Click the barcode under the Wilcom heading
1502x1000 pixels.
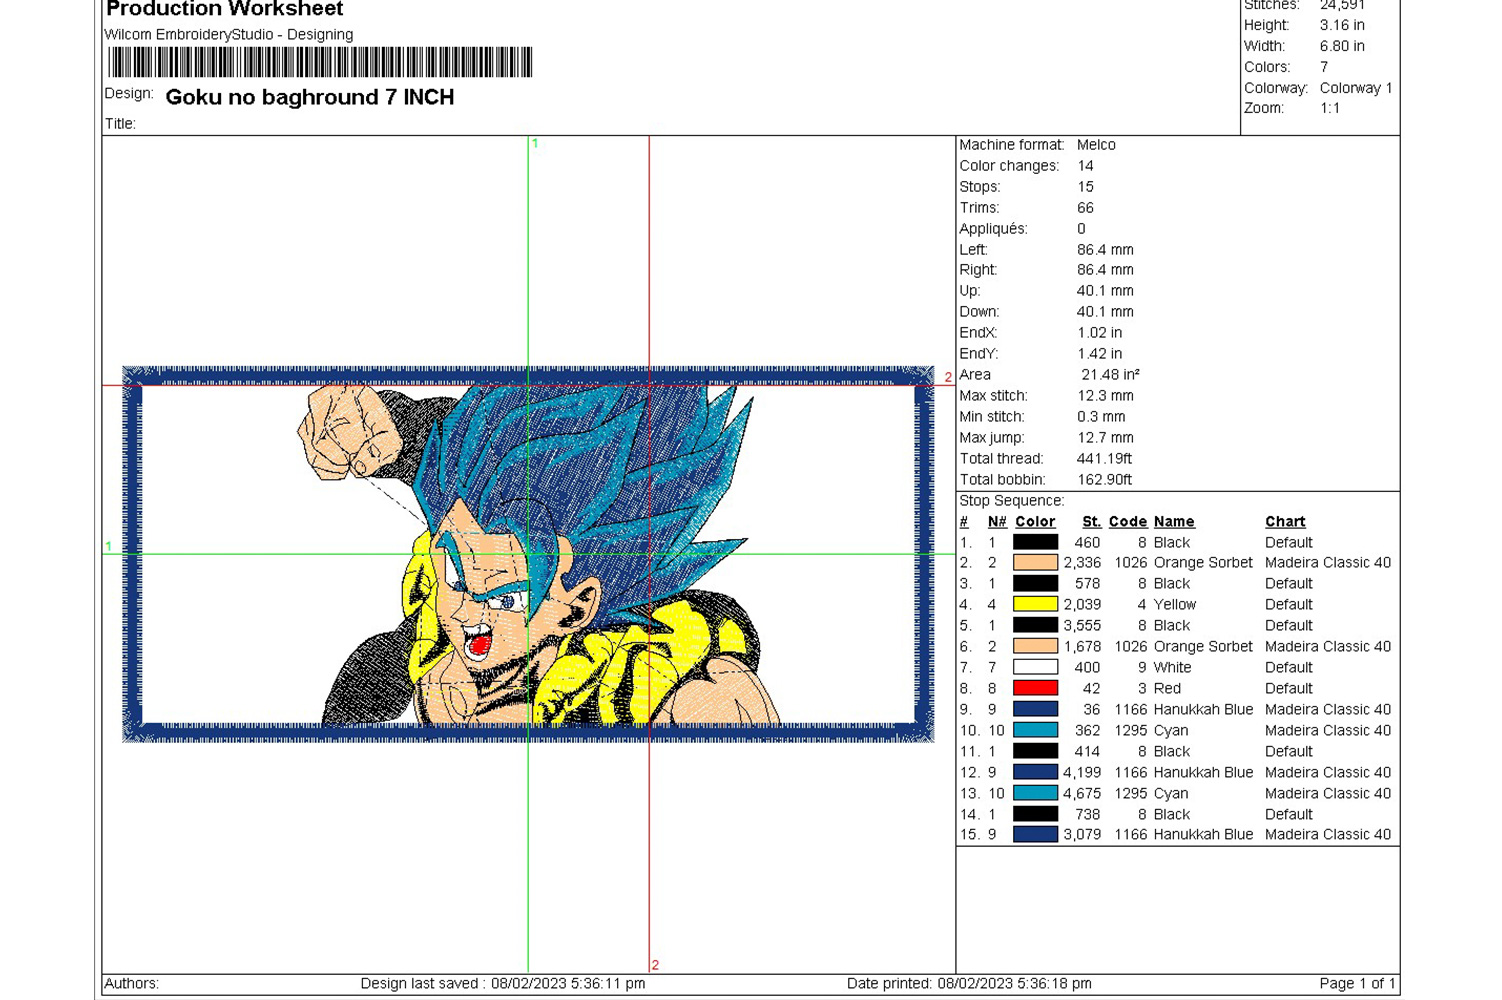[320, 62]
